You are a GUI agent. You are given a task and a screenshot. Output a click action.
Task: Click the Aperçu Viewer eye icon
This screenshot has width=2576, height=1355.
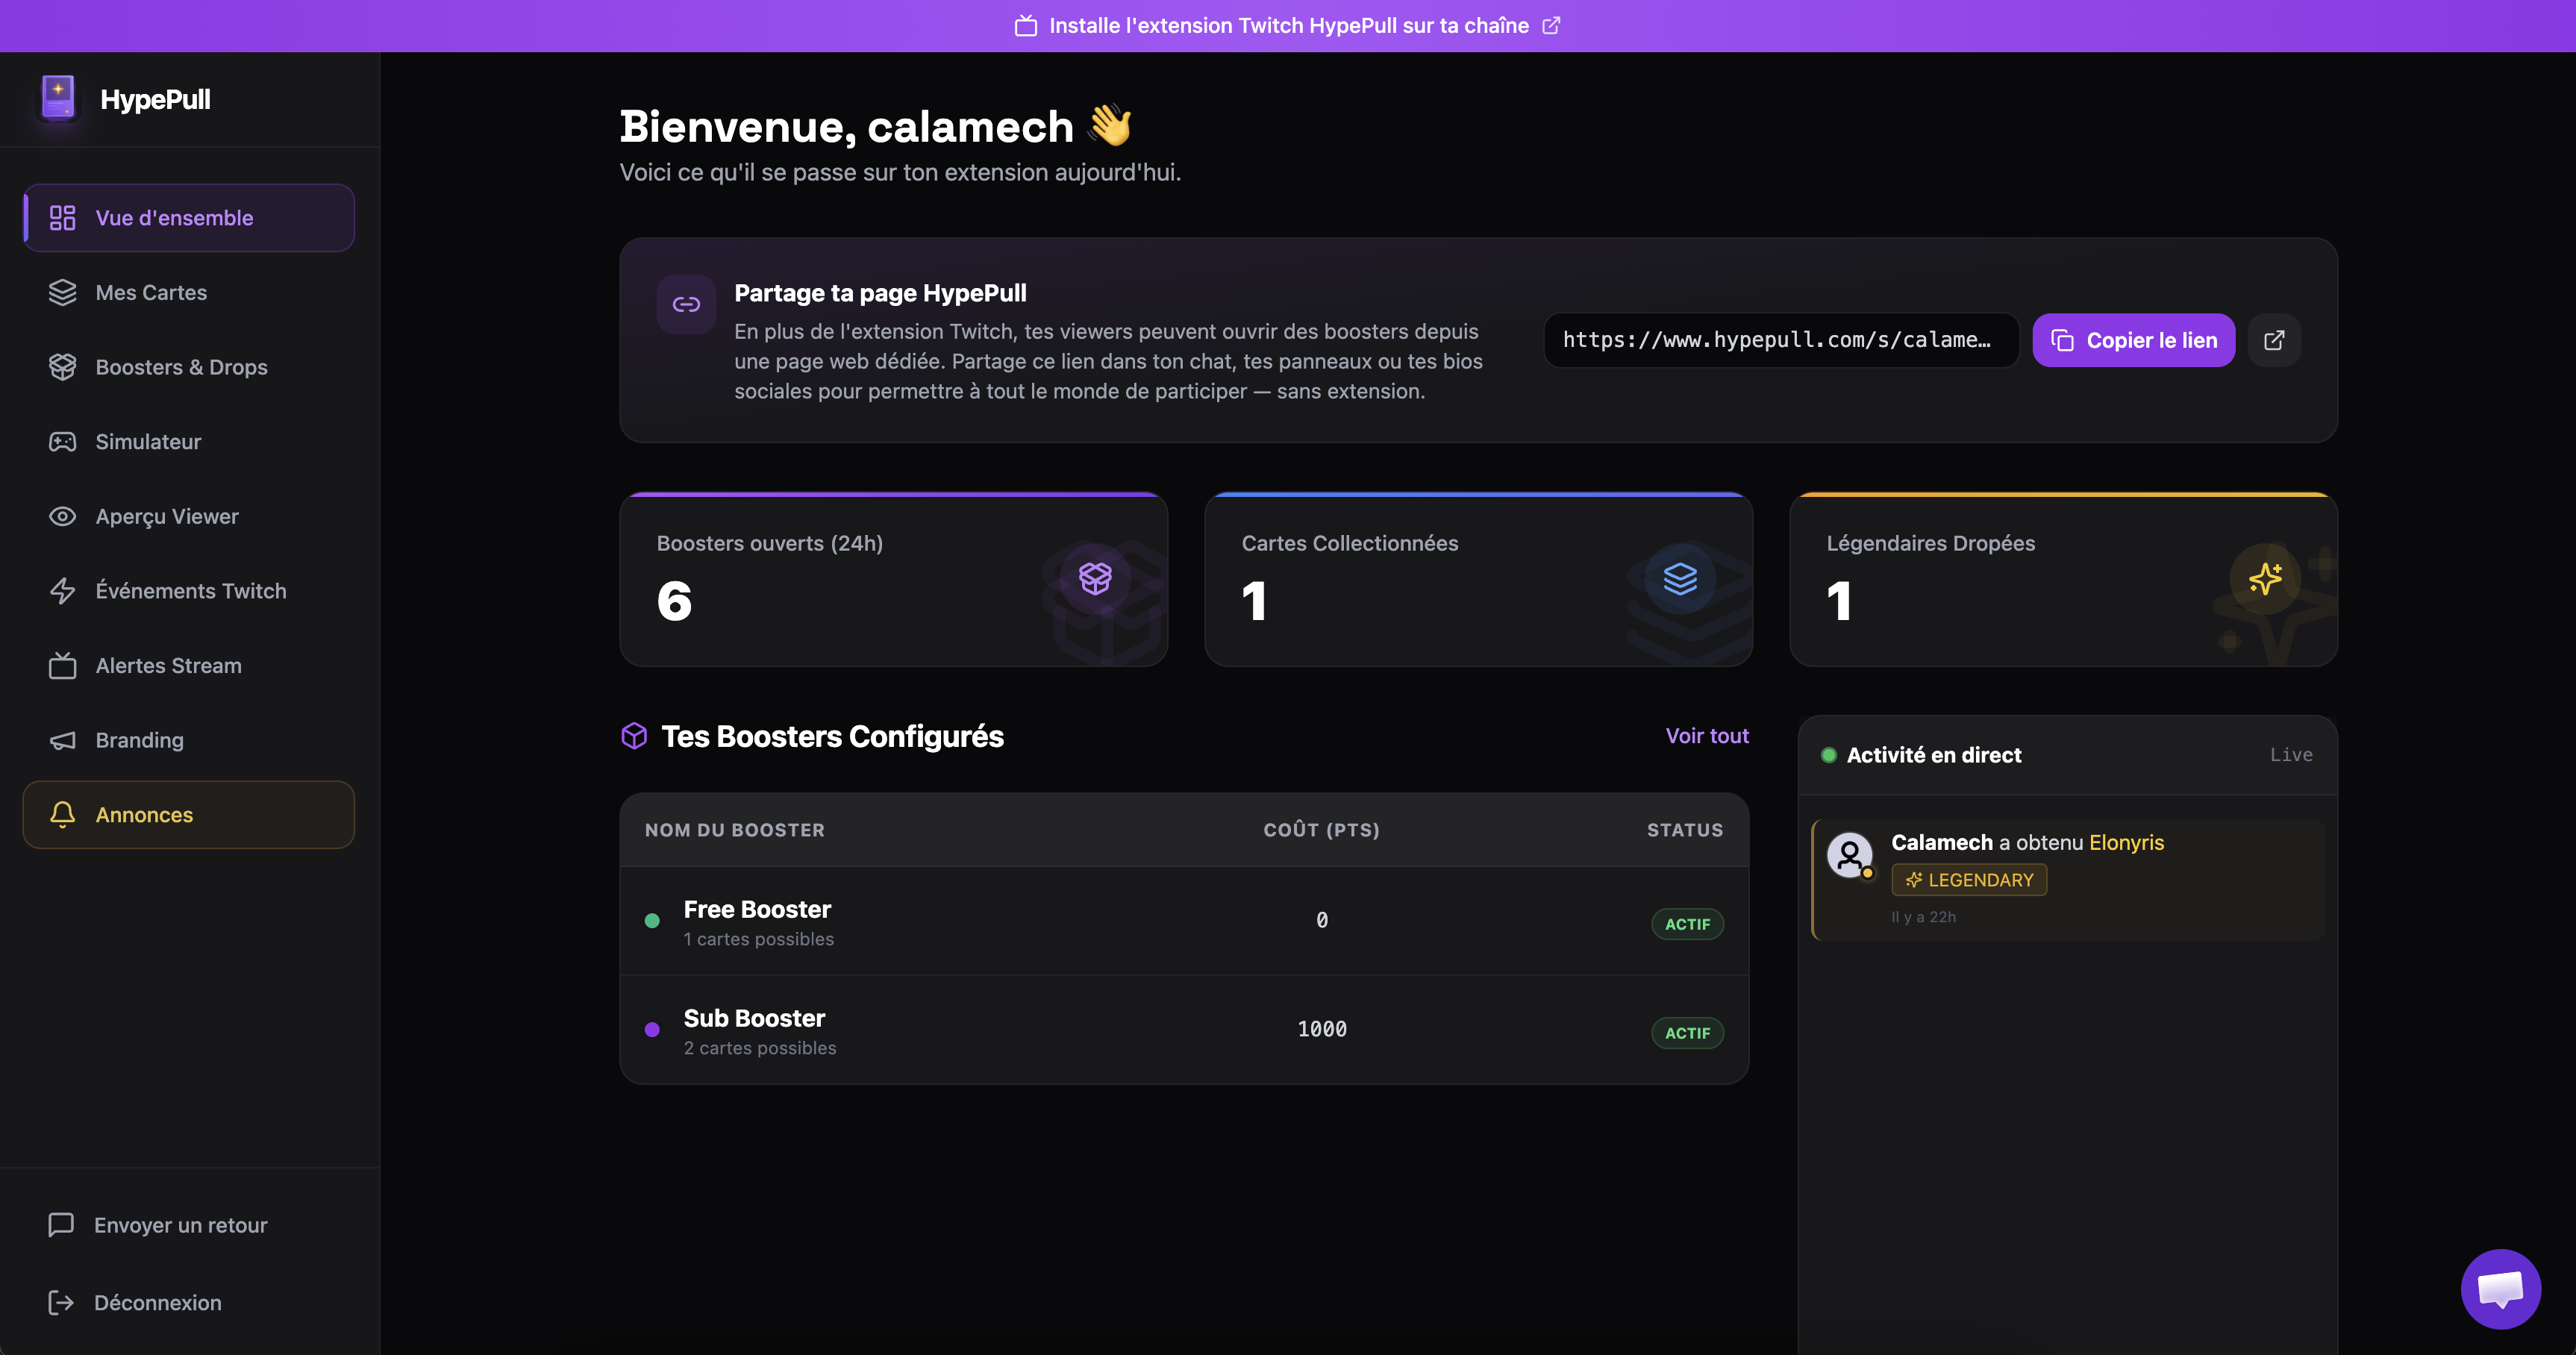[x=62, y=516]
